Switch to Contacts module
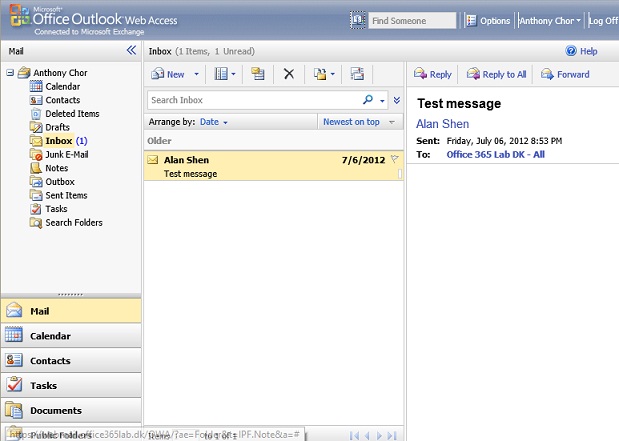The width and height of the screenshot is (619, 441). (71, 360)
